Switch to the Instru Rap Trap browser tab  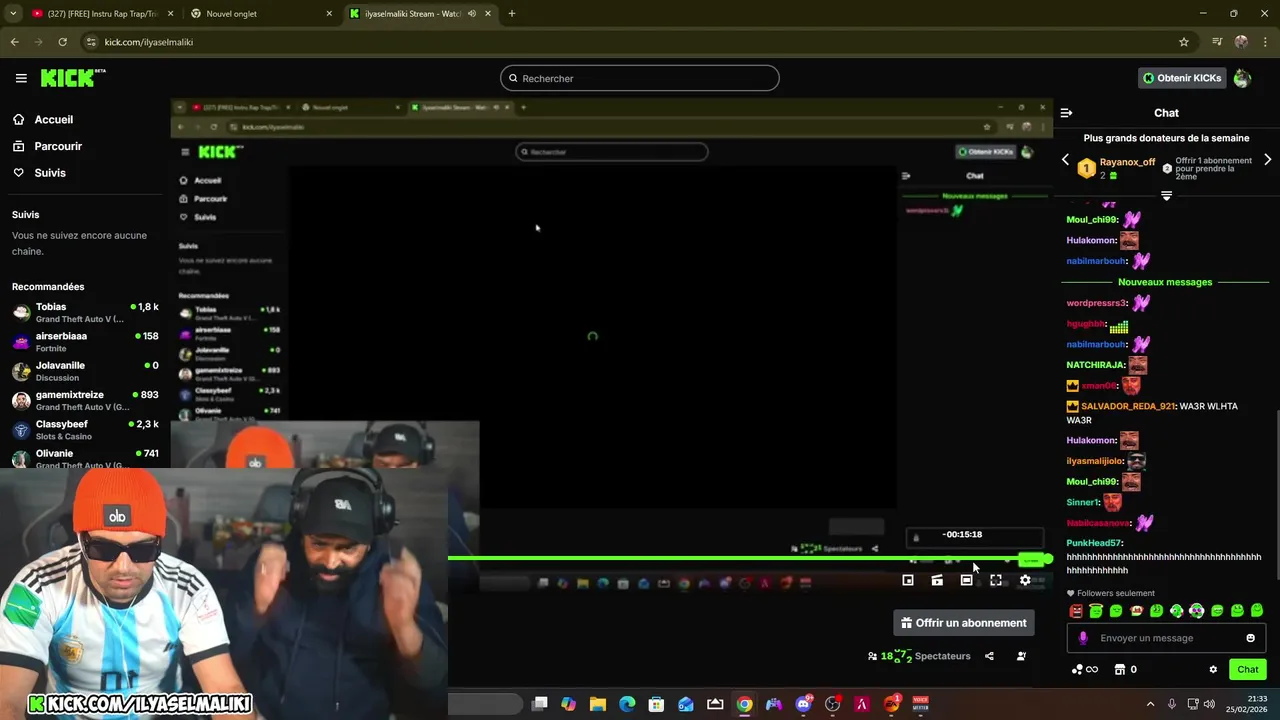coord(102,14)
